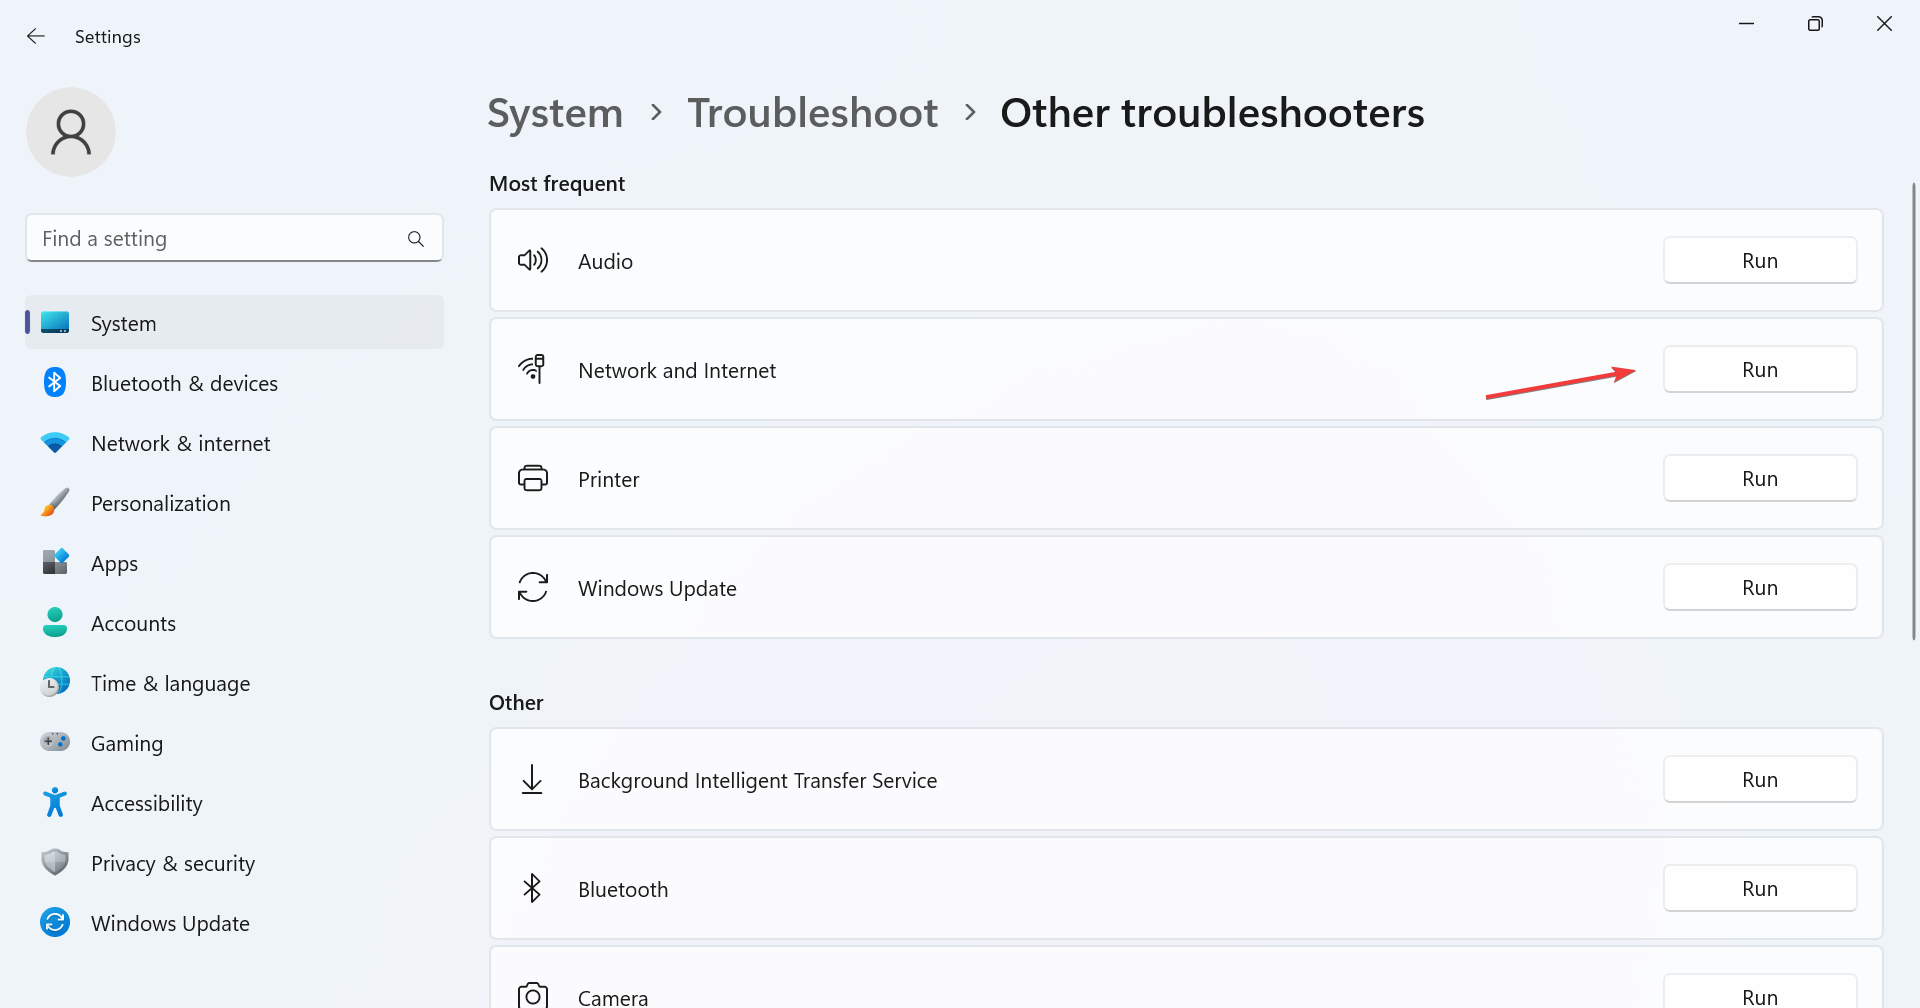1920x1008 pixels.
Task: Click the Bluetooth & devices sidebar icon
Action: click(x=55, y=383)
